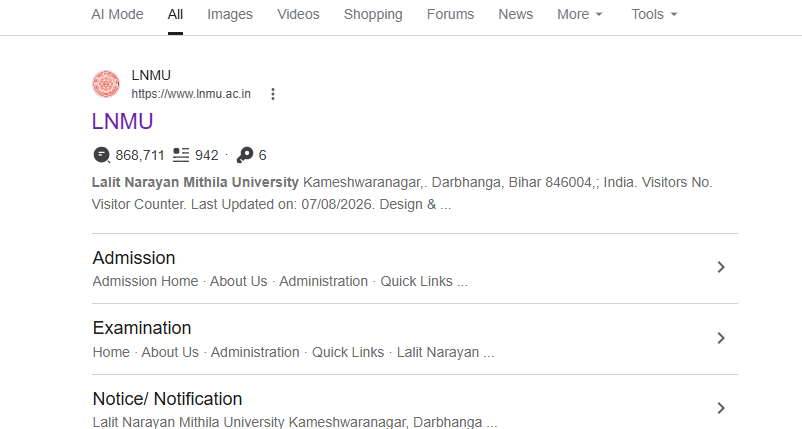Open the Tools dropdown
Image resolution: width=802 pixels, height=429 pixels.
654,14
